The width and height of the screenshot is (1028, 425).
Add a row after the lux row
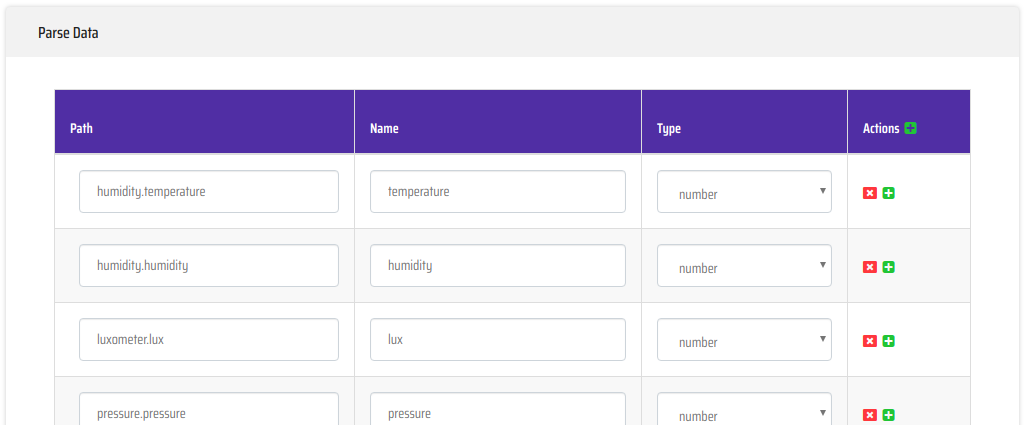coord(888,341)
